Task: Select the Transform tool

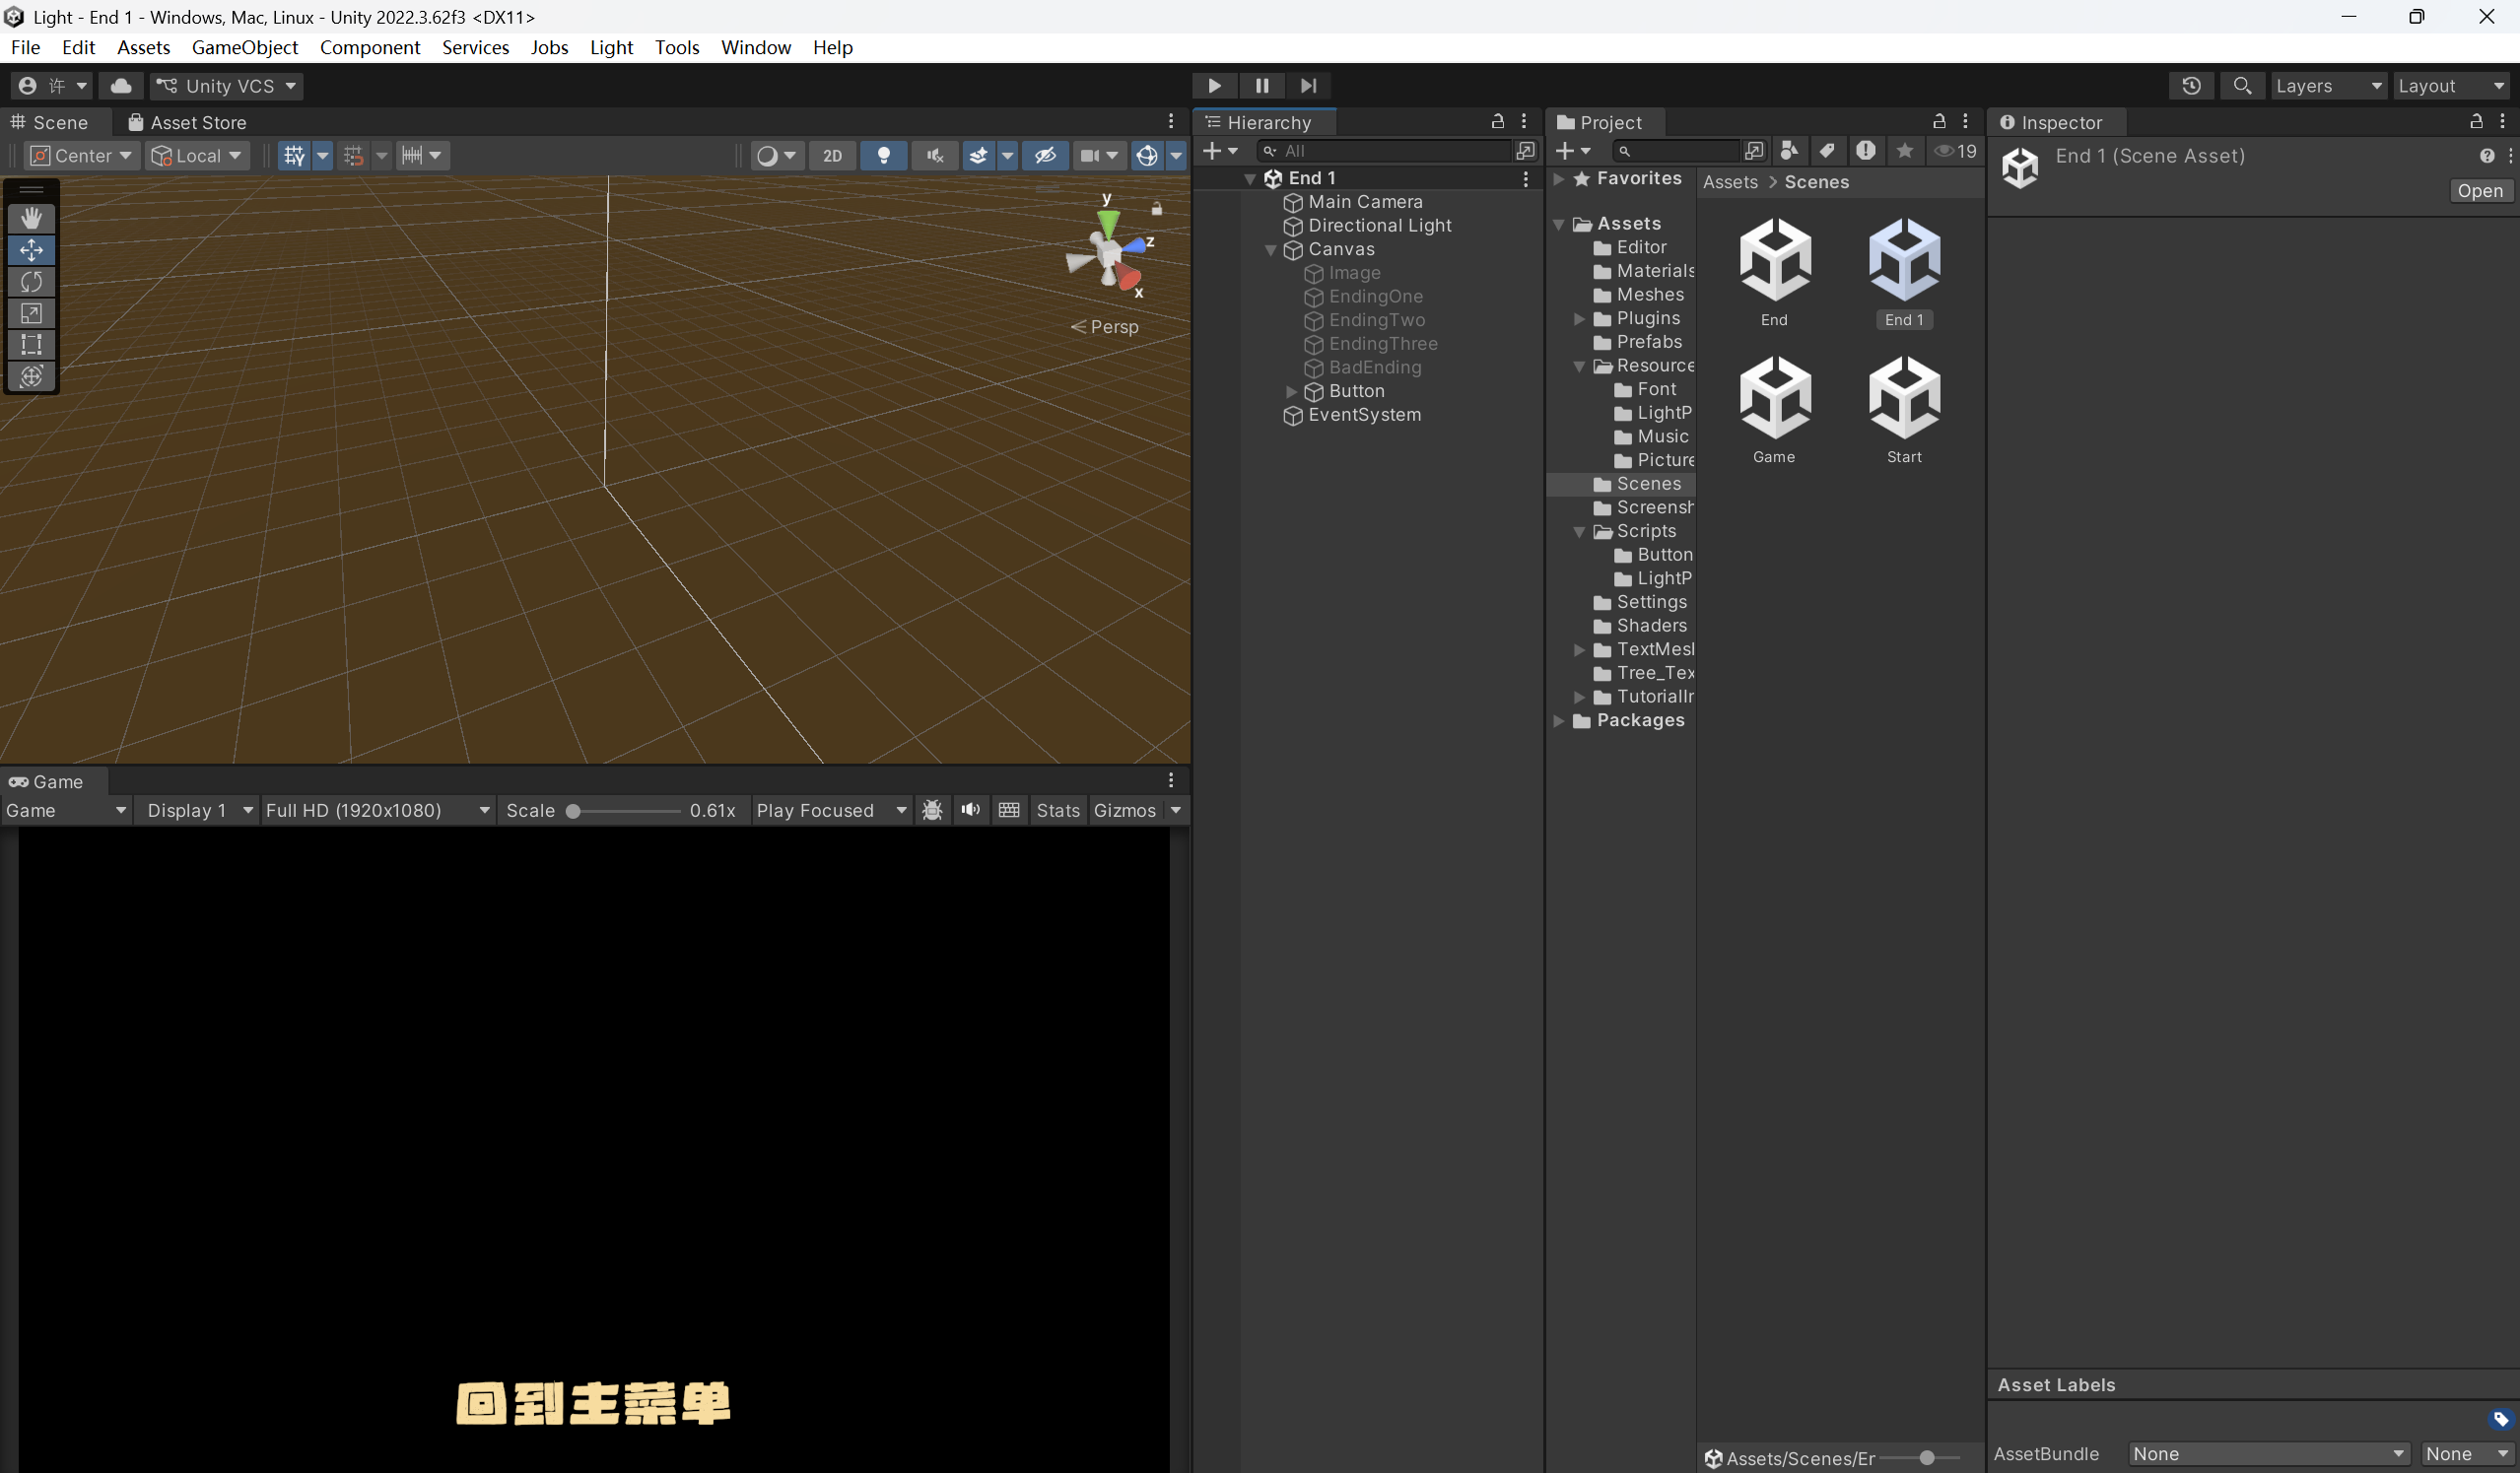Action: coord(31,376)
